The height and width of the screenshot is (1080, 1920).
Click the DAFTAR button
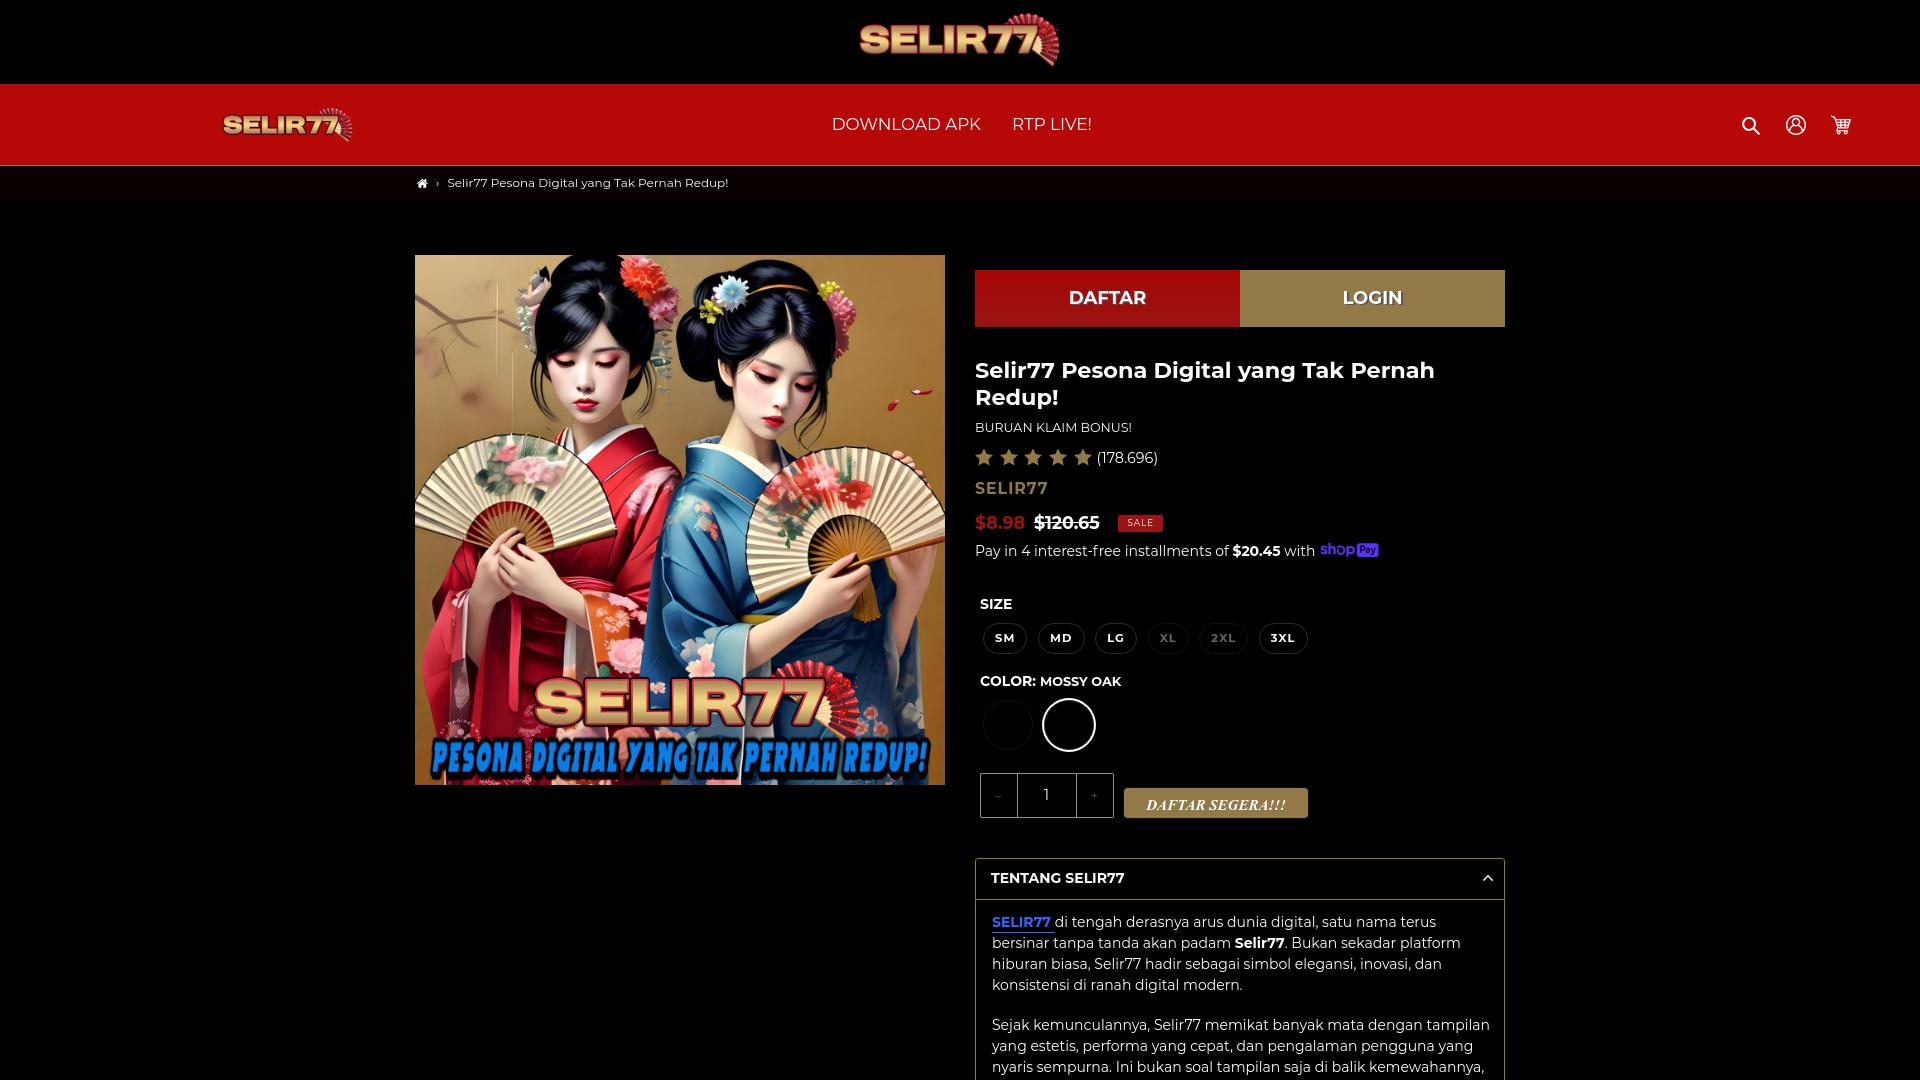pyautogui.click(x=1107, y=298)
